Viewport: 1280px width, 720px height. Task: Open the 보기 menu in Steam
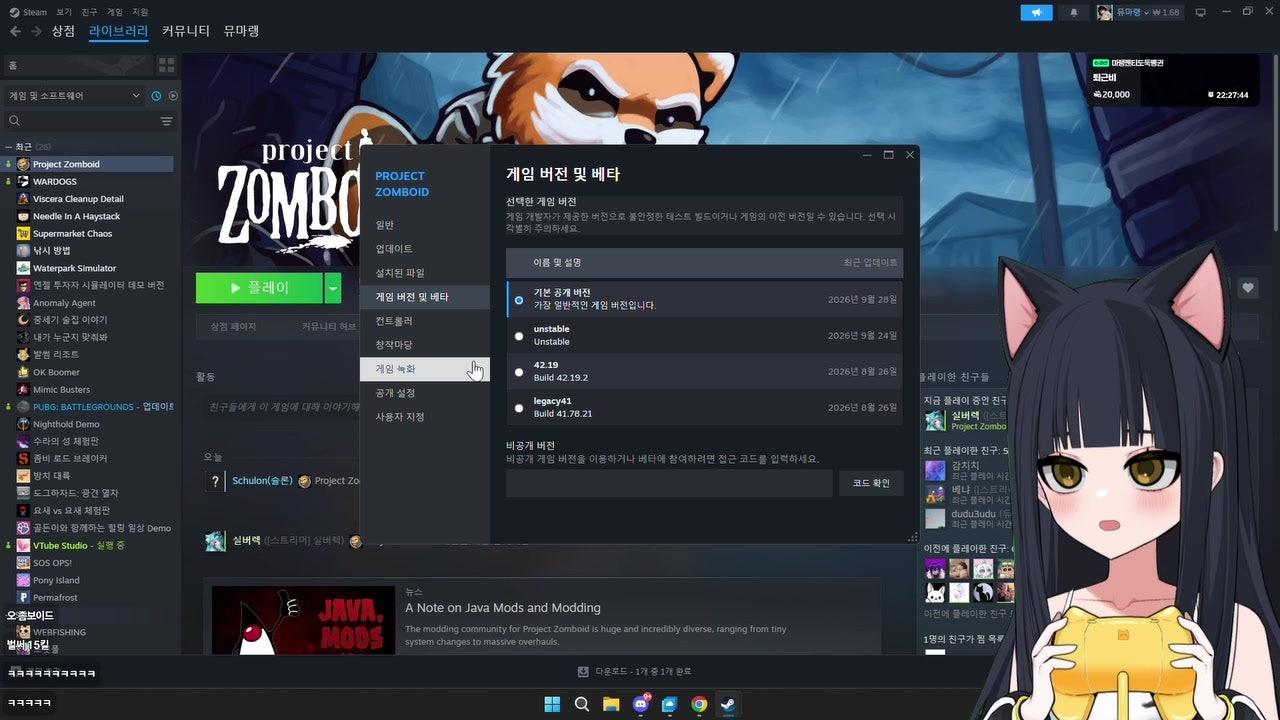(64, 12)
